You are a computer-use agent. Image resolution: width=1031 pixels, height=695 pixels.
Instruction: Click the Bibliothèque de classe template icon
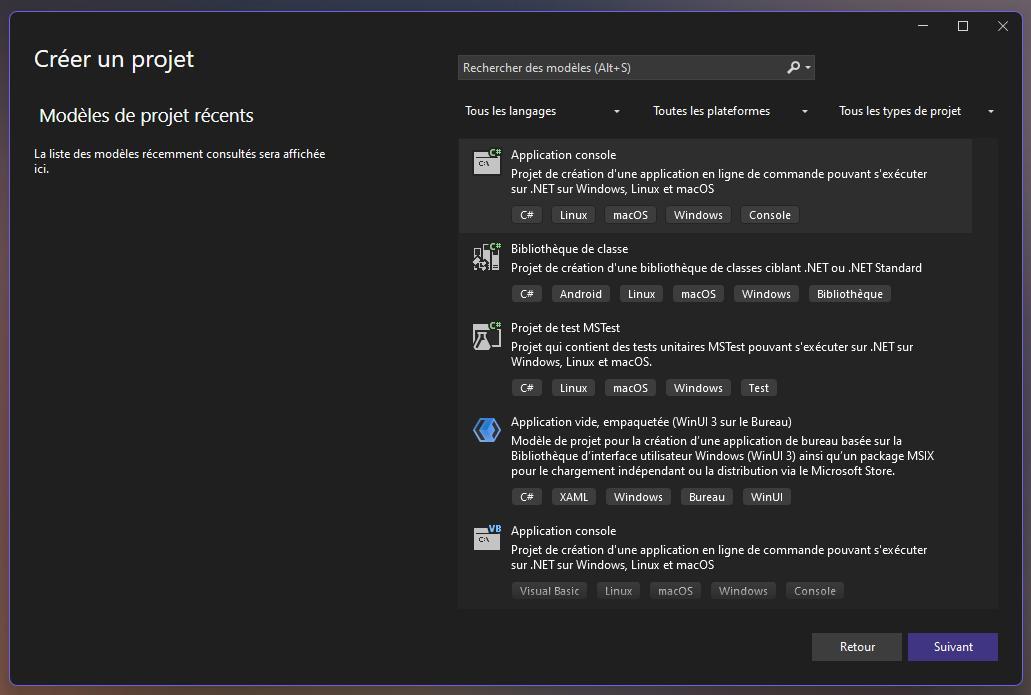(486, 256)
